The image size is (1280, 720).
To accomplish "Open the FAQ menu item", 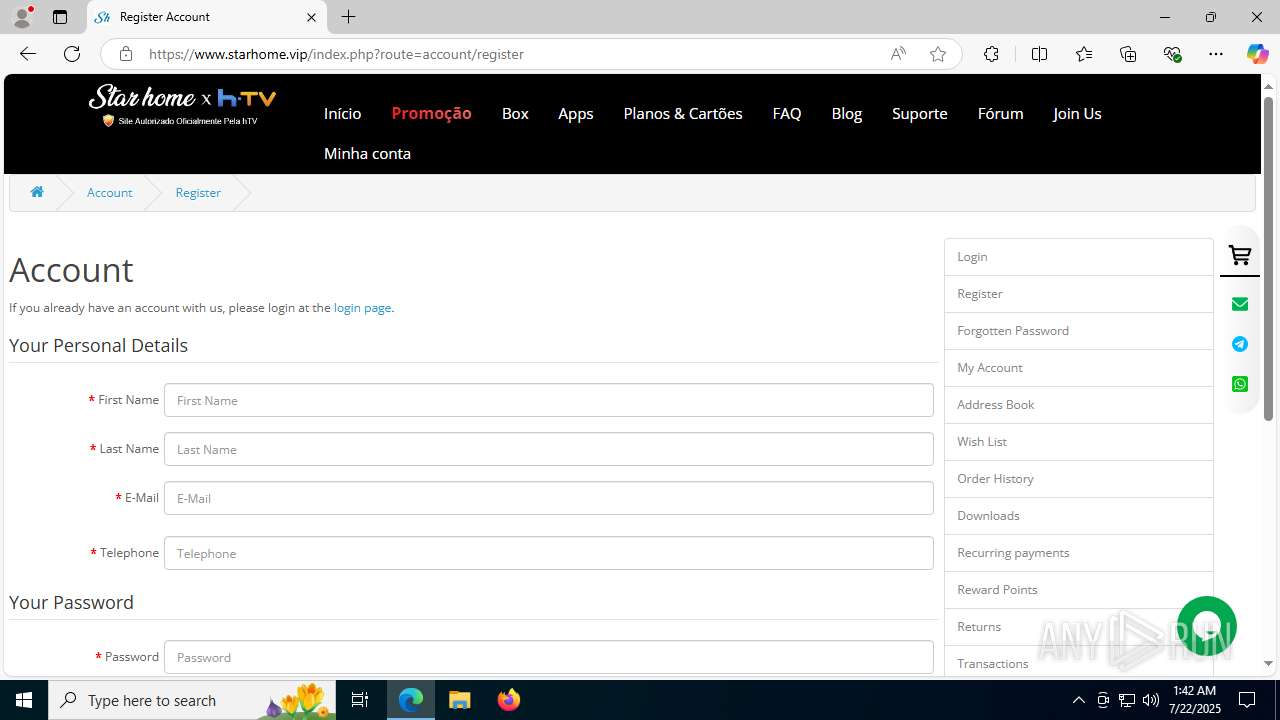I will 787,113.
